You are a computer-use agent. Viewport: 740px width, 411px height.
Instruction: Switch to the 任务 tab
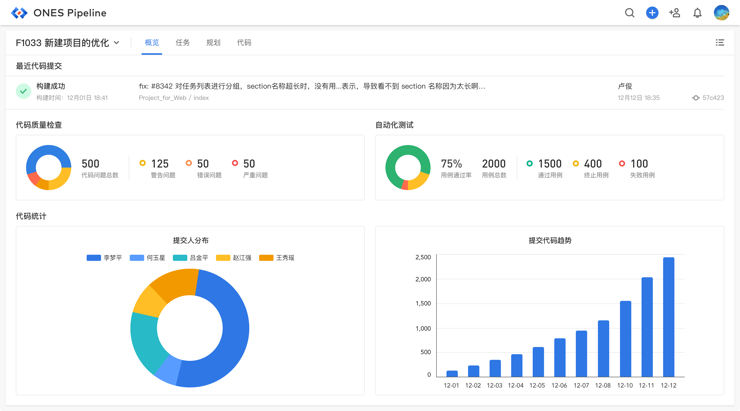[x=182, y=43]
